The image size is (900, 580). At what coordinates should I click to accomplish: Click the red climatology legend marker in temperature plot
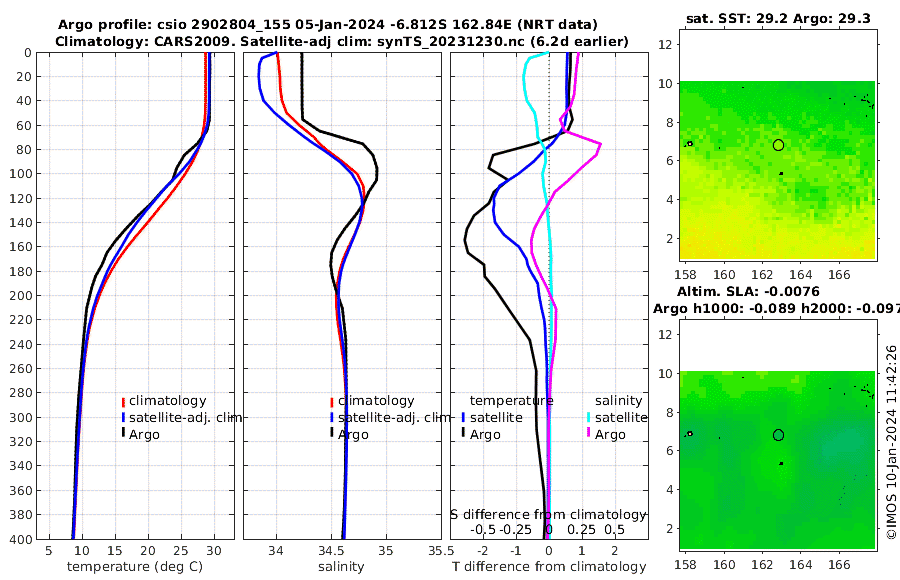123,402
